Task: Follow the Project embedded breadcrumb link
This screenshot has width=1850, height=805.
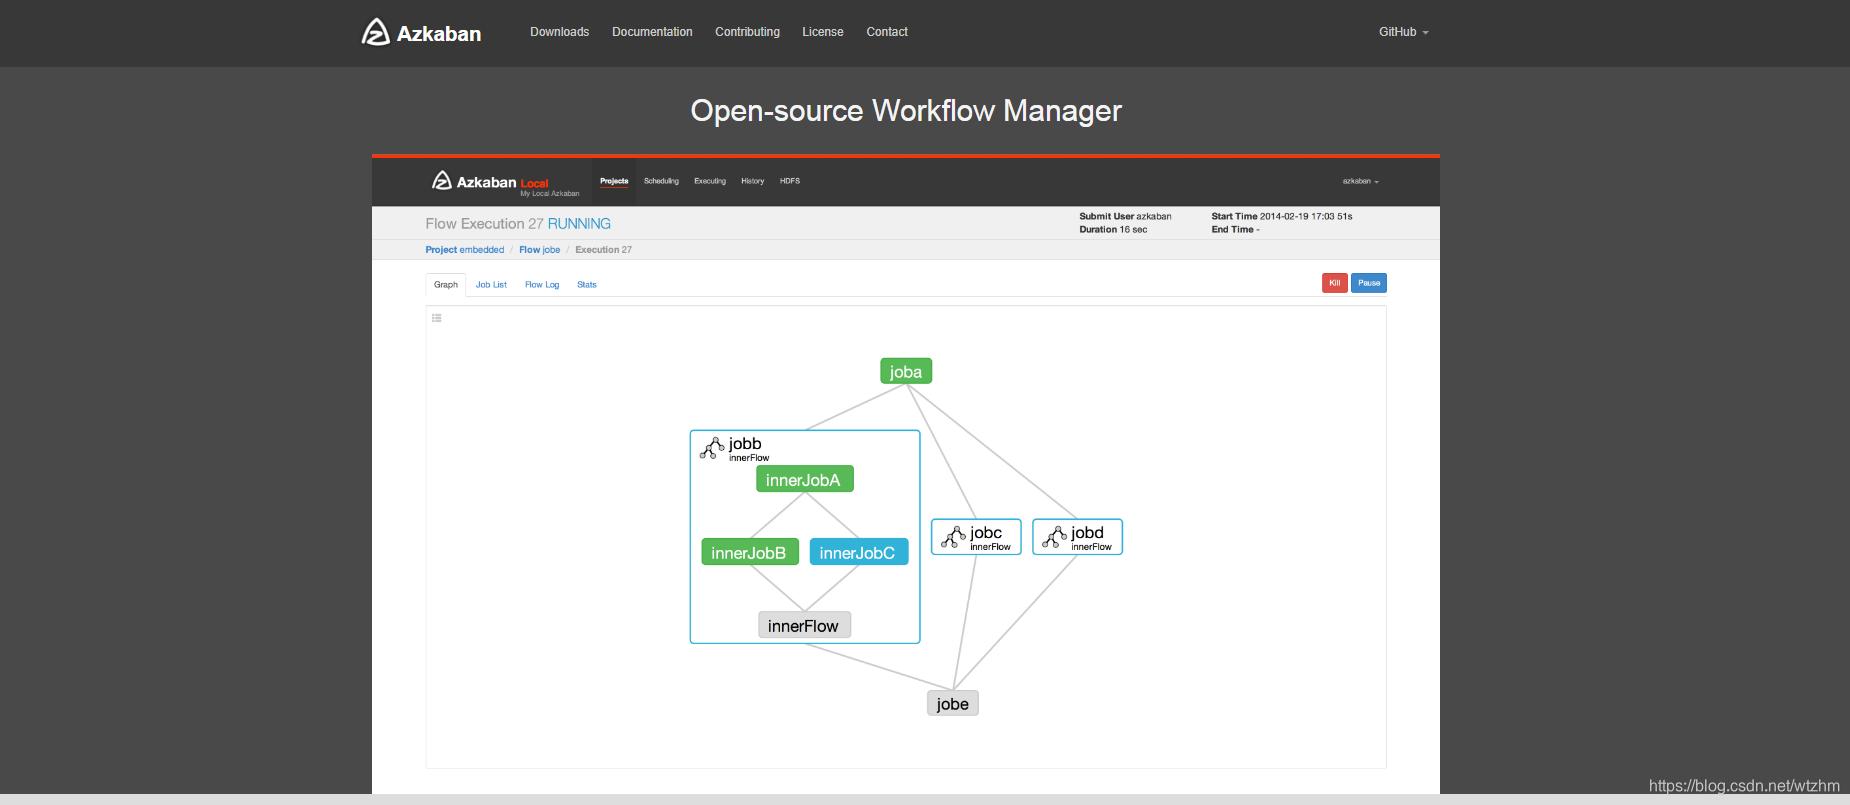Action: 465,250
